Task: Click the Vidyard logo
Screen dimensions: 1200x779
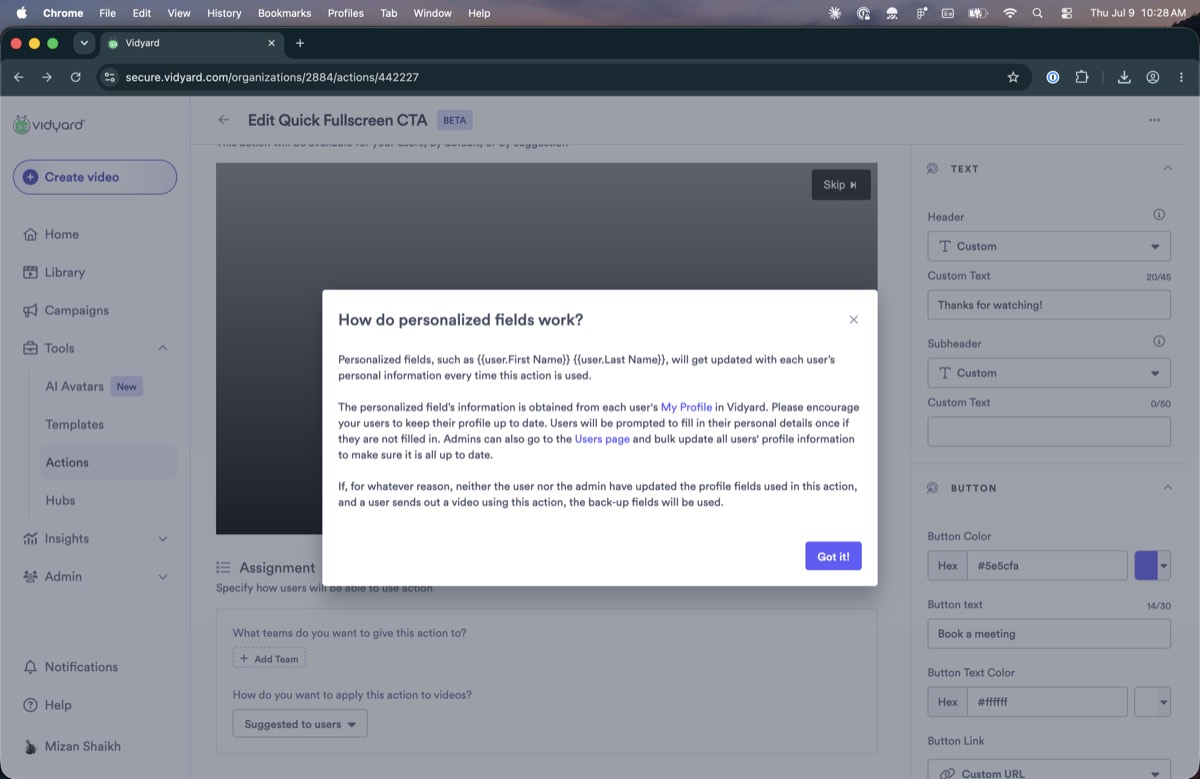Action: [x=49, y=125]
